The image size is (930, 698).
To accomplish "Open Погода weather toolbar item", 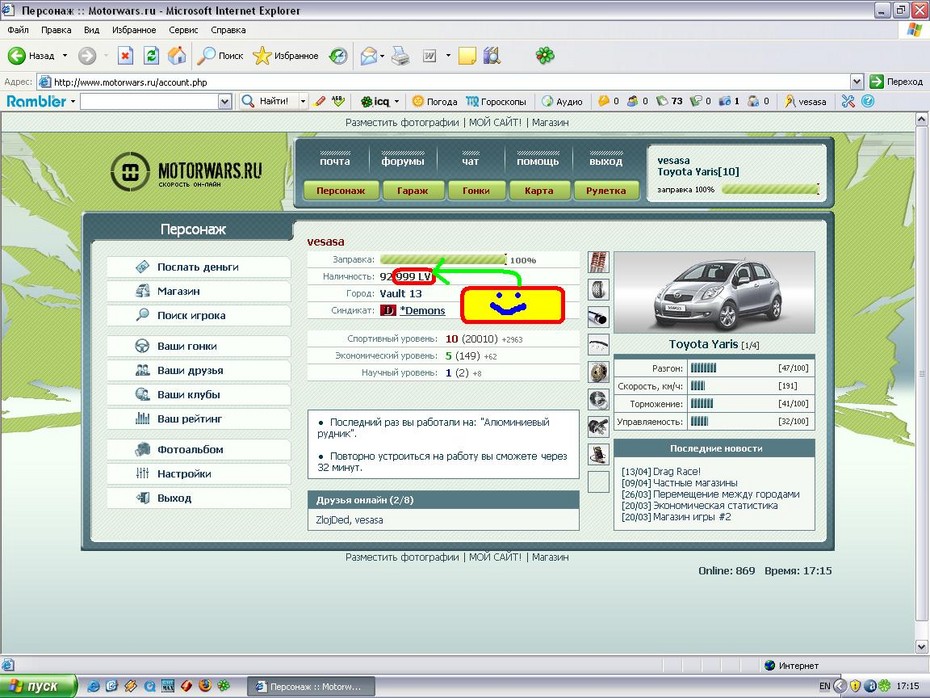I will pyautogui.click(x=435, y=101).
